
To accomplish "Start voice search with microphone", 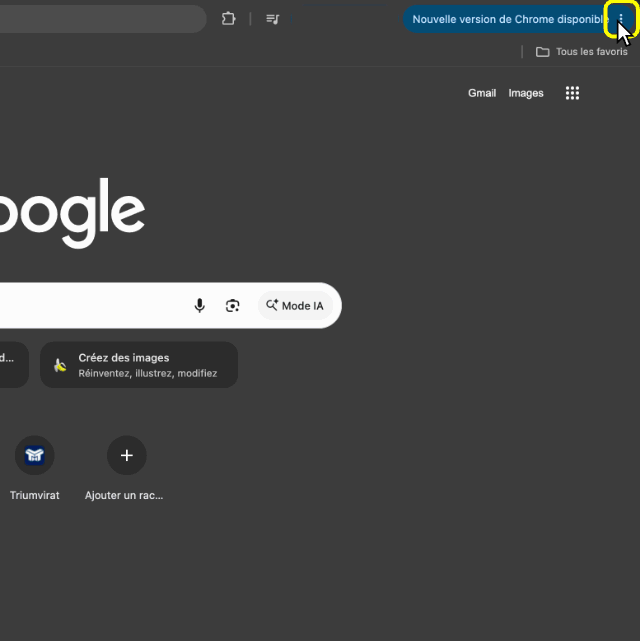I will coord(199,305).
